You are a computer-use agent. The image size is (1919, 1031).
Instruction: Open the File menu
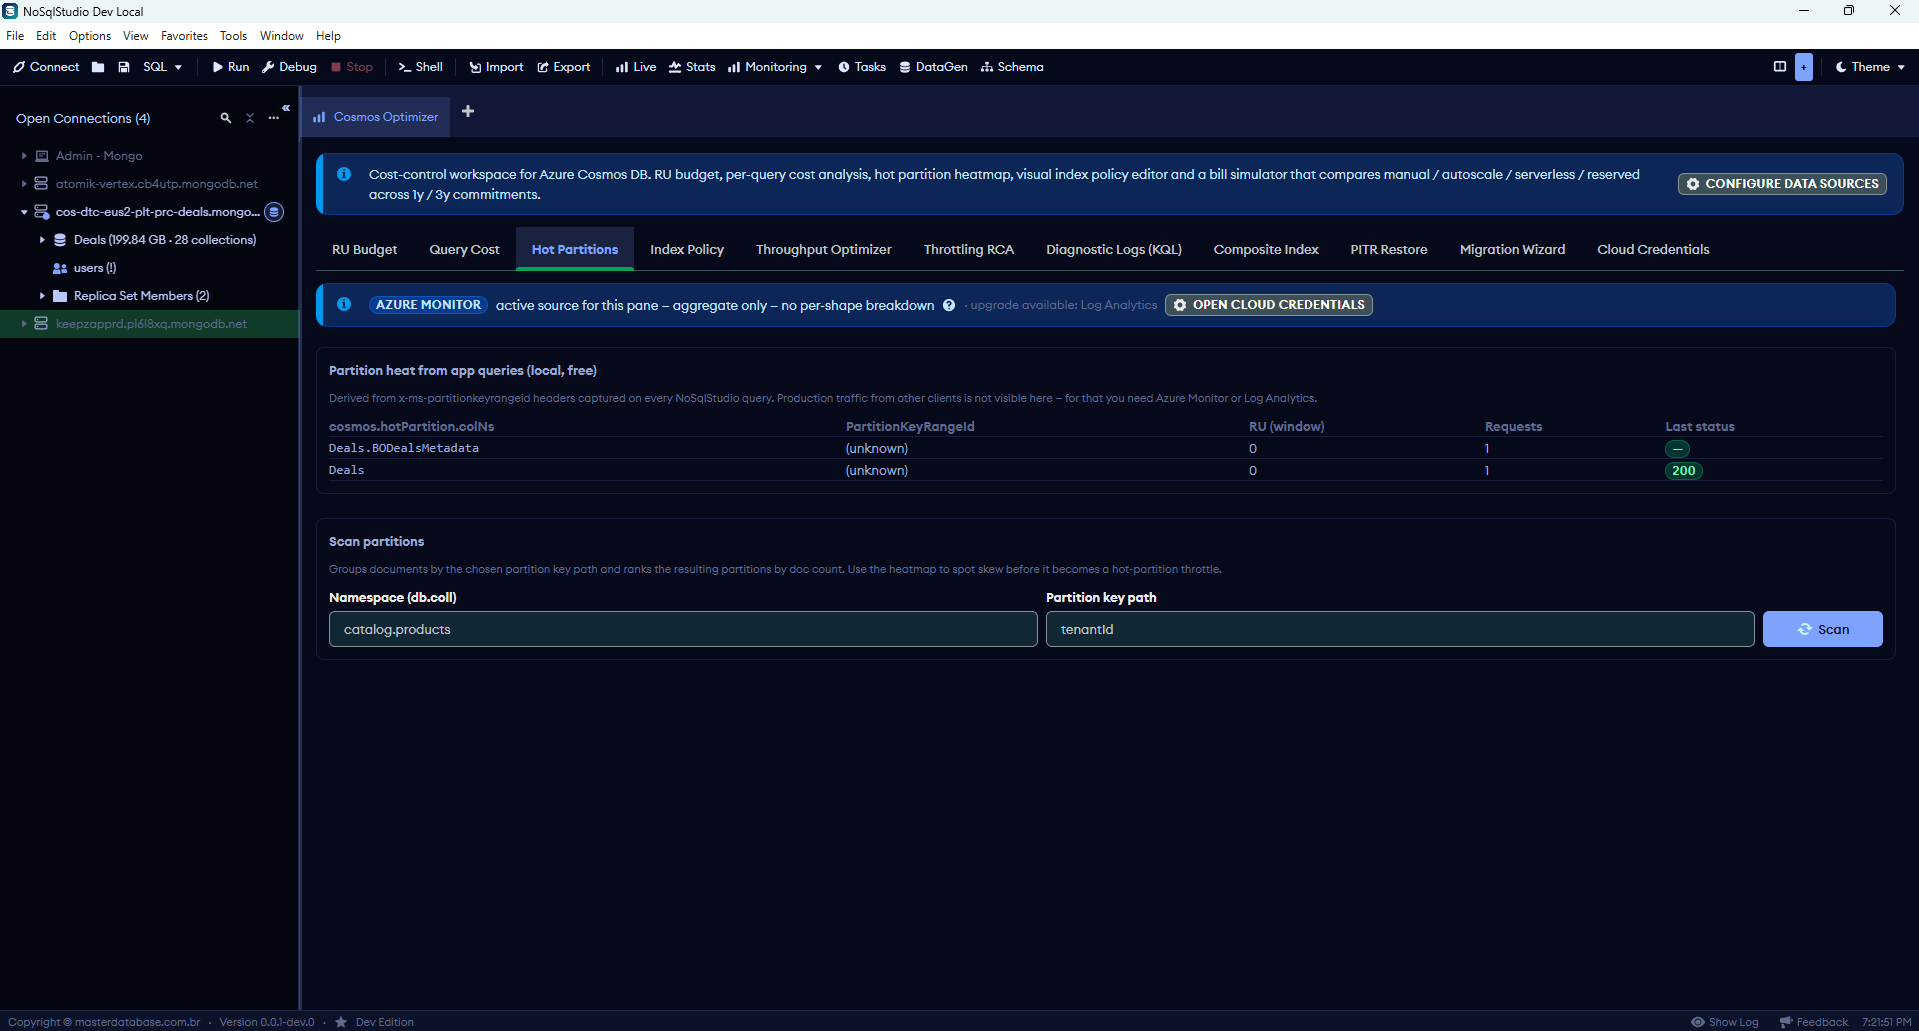pos(15,36)
